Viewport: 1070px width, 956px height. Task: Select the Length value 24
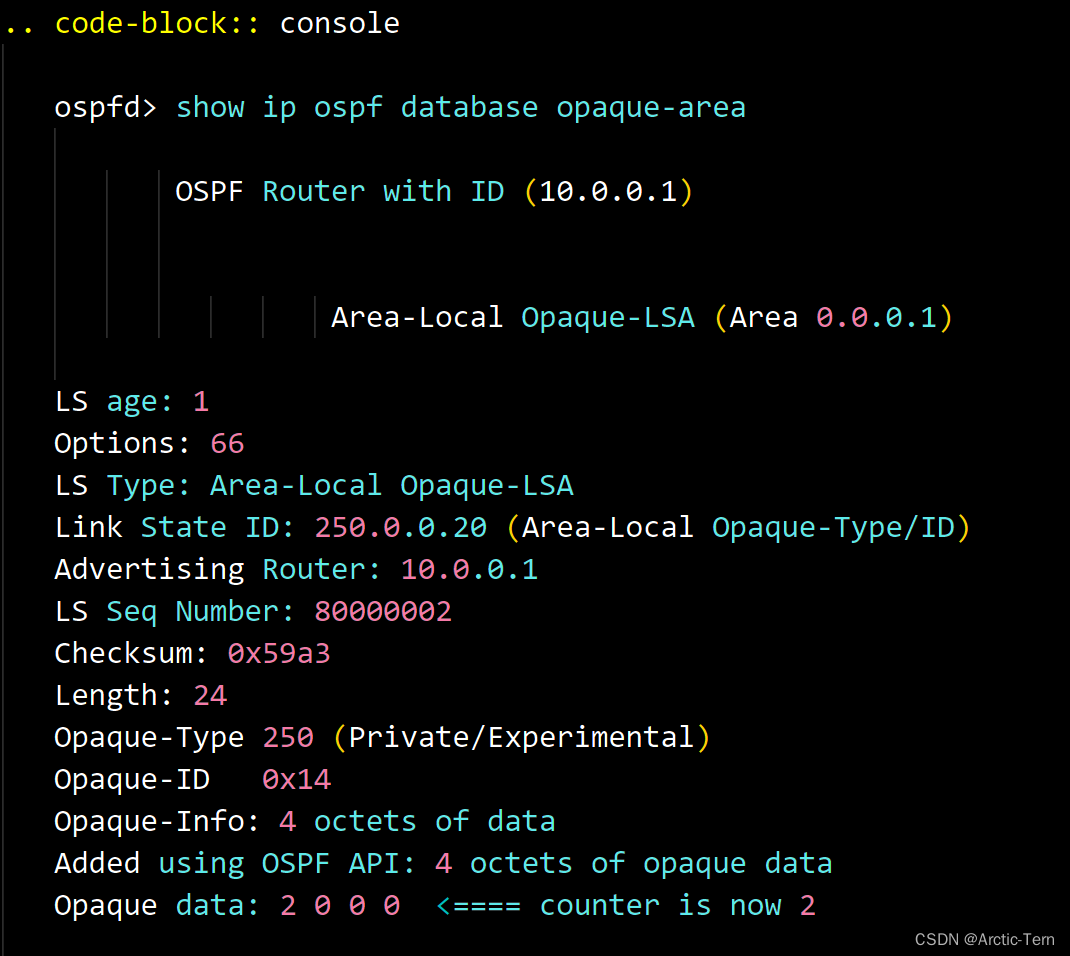click(x=210, y=694)
